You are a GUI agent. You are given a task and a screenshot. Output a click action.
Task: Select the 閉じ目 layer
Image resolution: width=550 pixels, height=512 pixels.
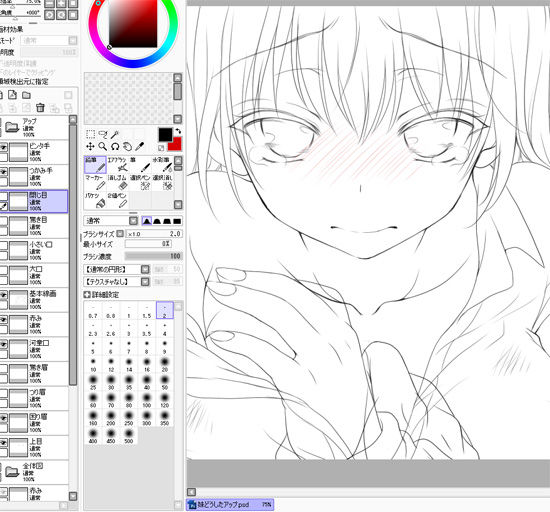34,201
